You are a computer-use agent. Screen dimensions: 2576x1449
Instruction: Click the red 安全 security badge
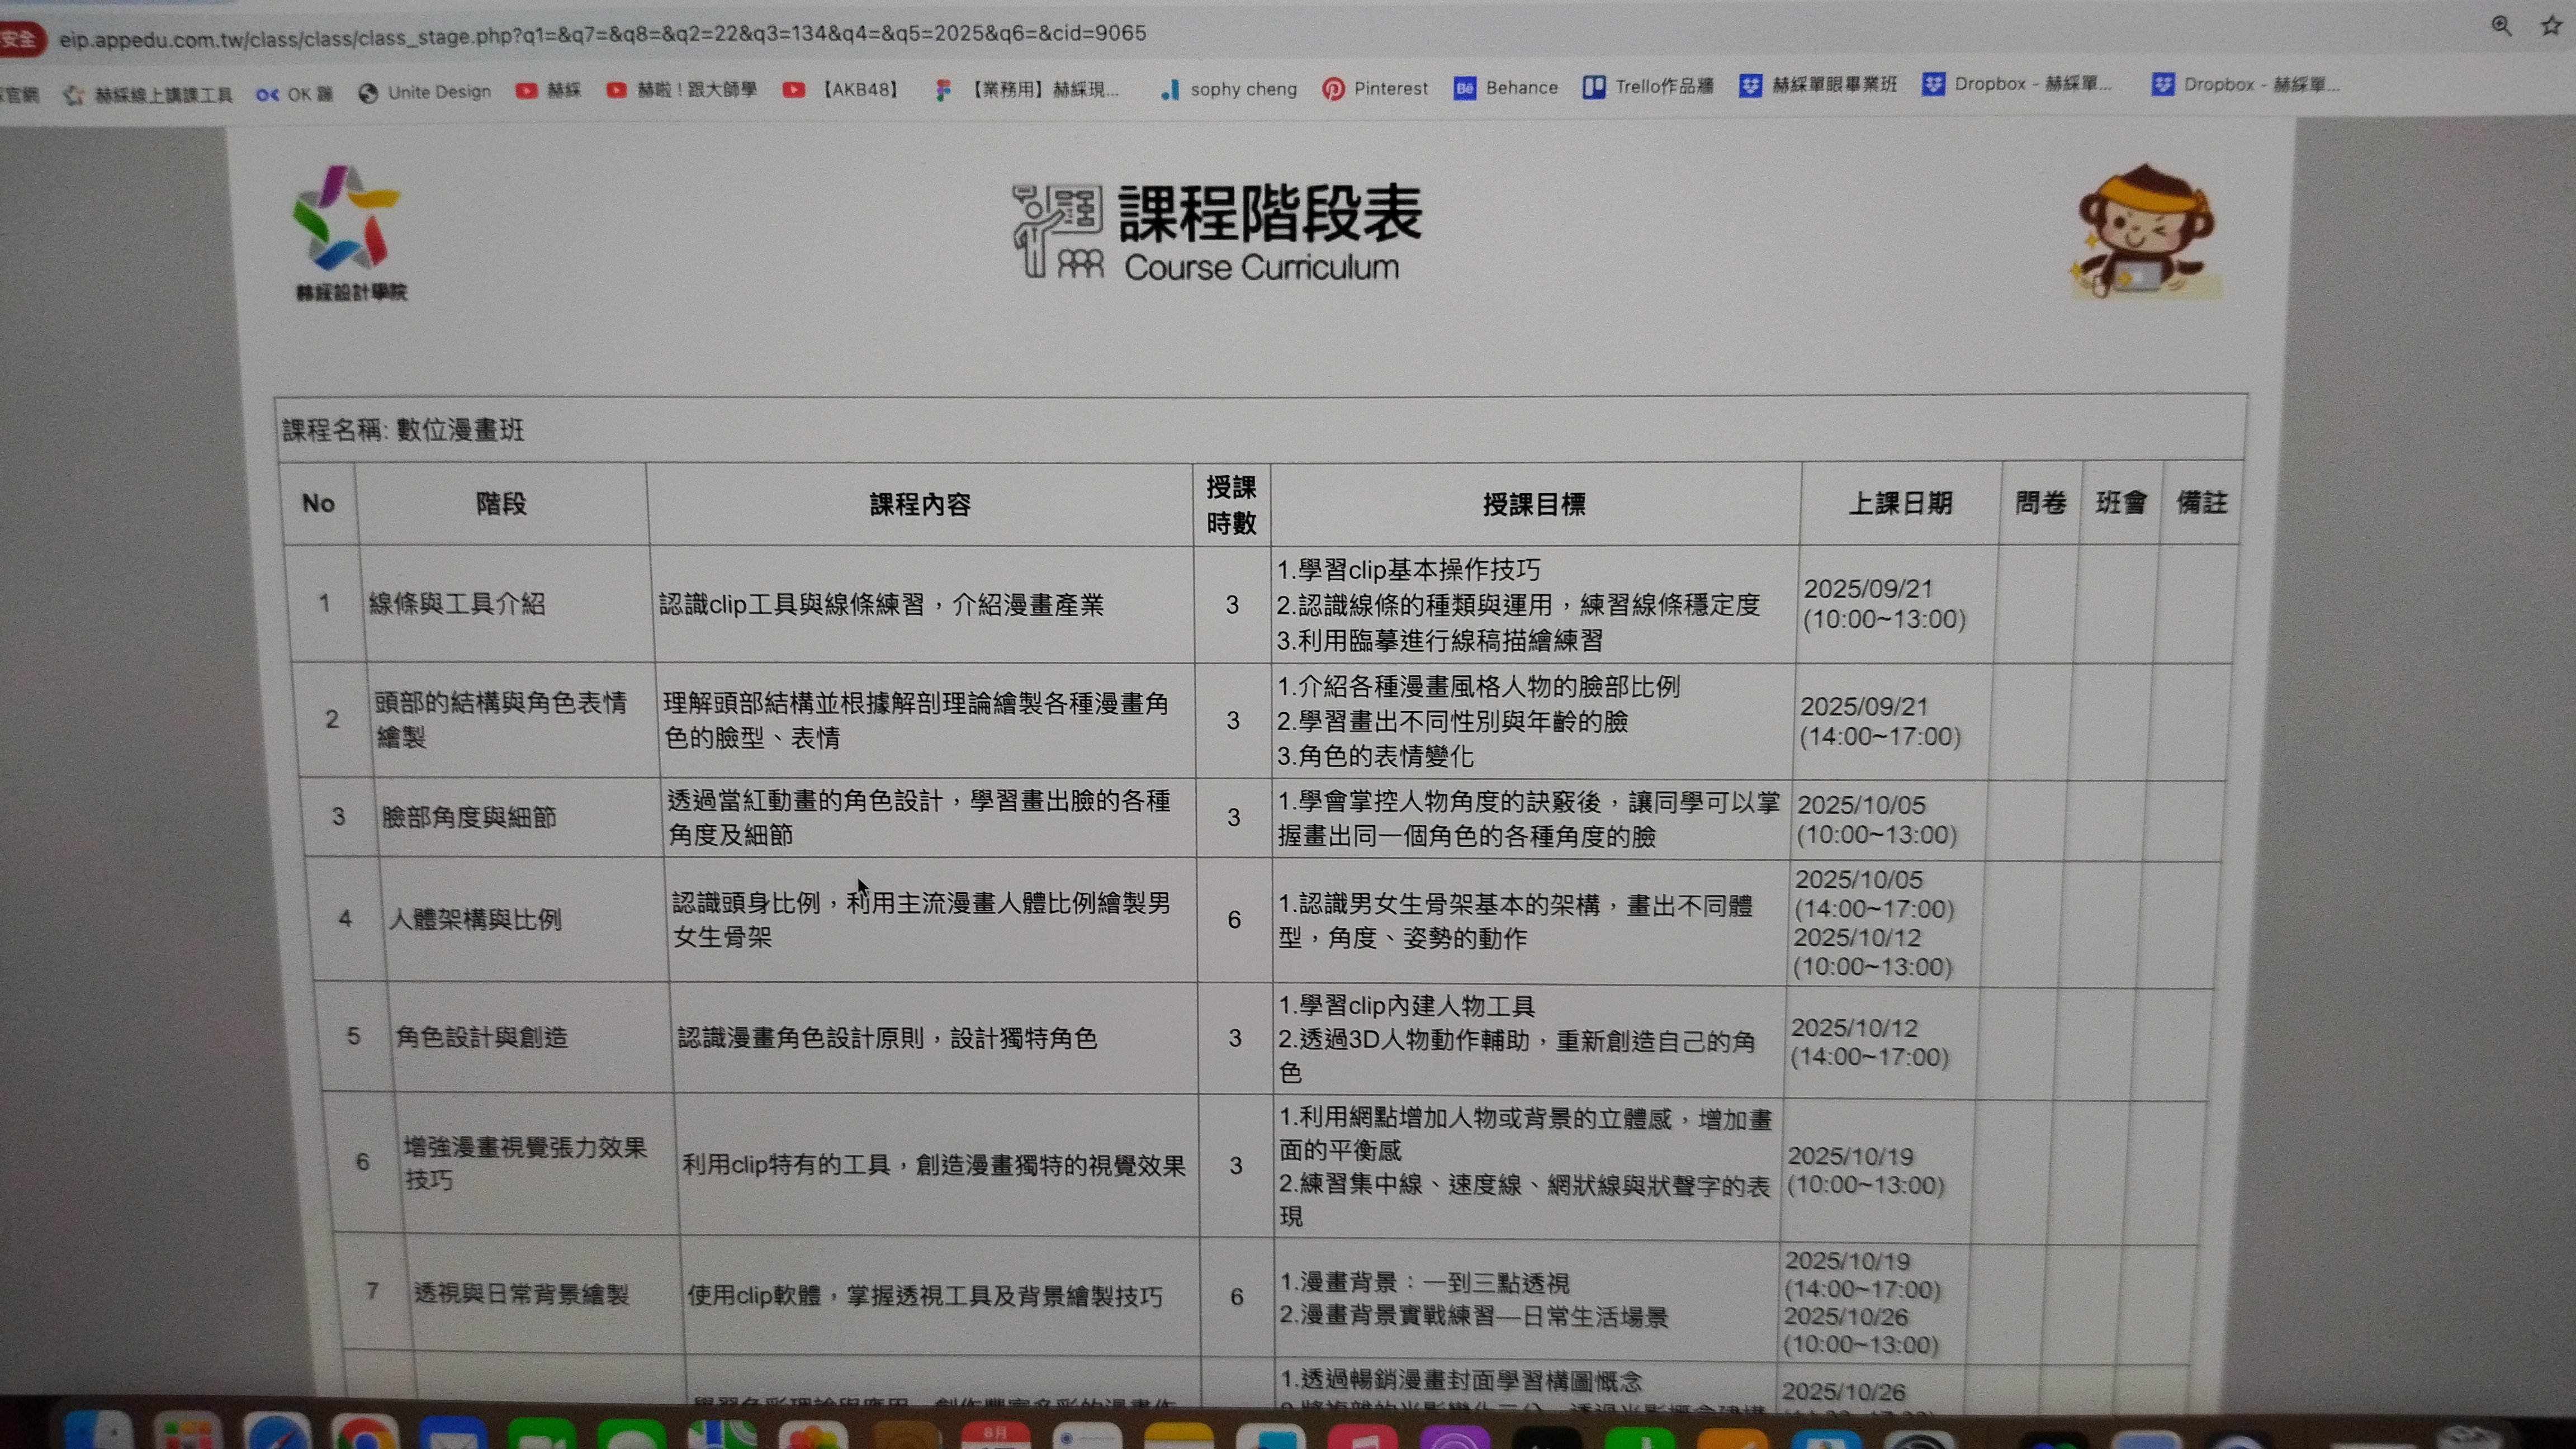pyautogui.click(x=20, y=39)
